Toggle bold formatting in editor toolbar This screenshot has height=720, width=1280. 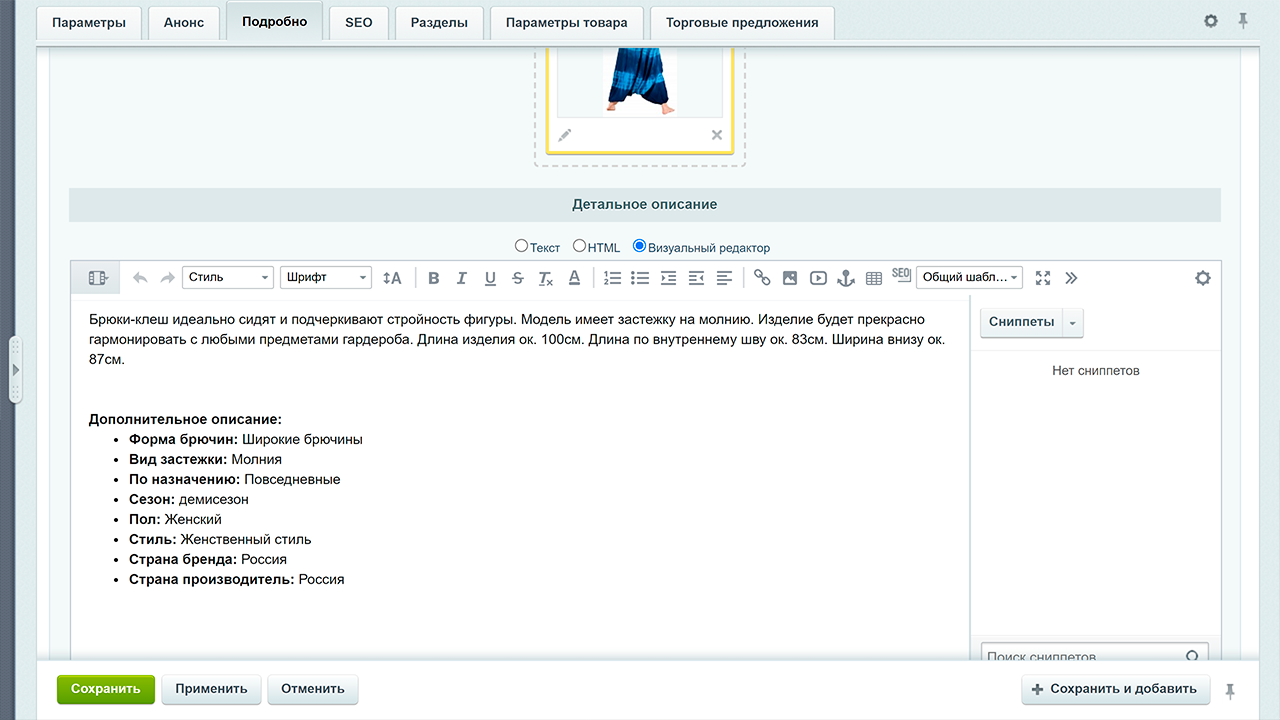(433, 278)
